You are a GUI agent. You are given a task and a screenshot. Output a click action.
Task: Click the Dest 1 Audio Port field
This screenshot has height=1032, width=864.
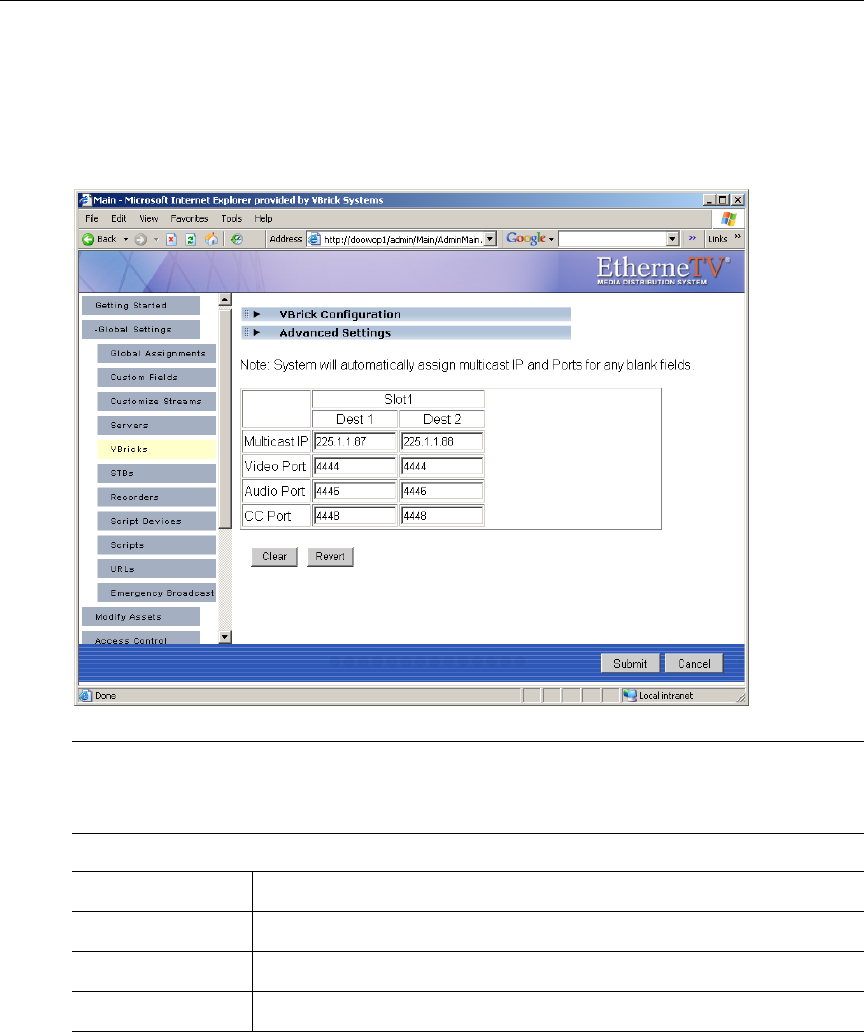(x=355, y=491)
